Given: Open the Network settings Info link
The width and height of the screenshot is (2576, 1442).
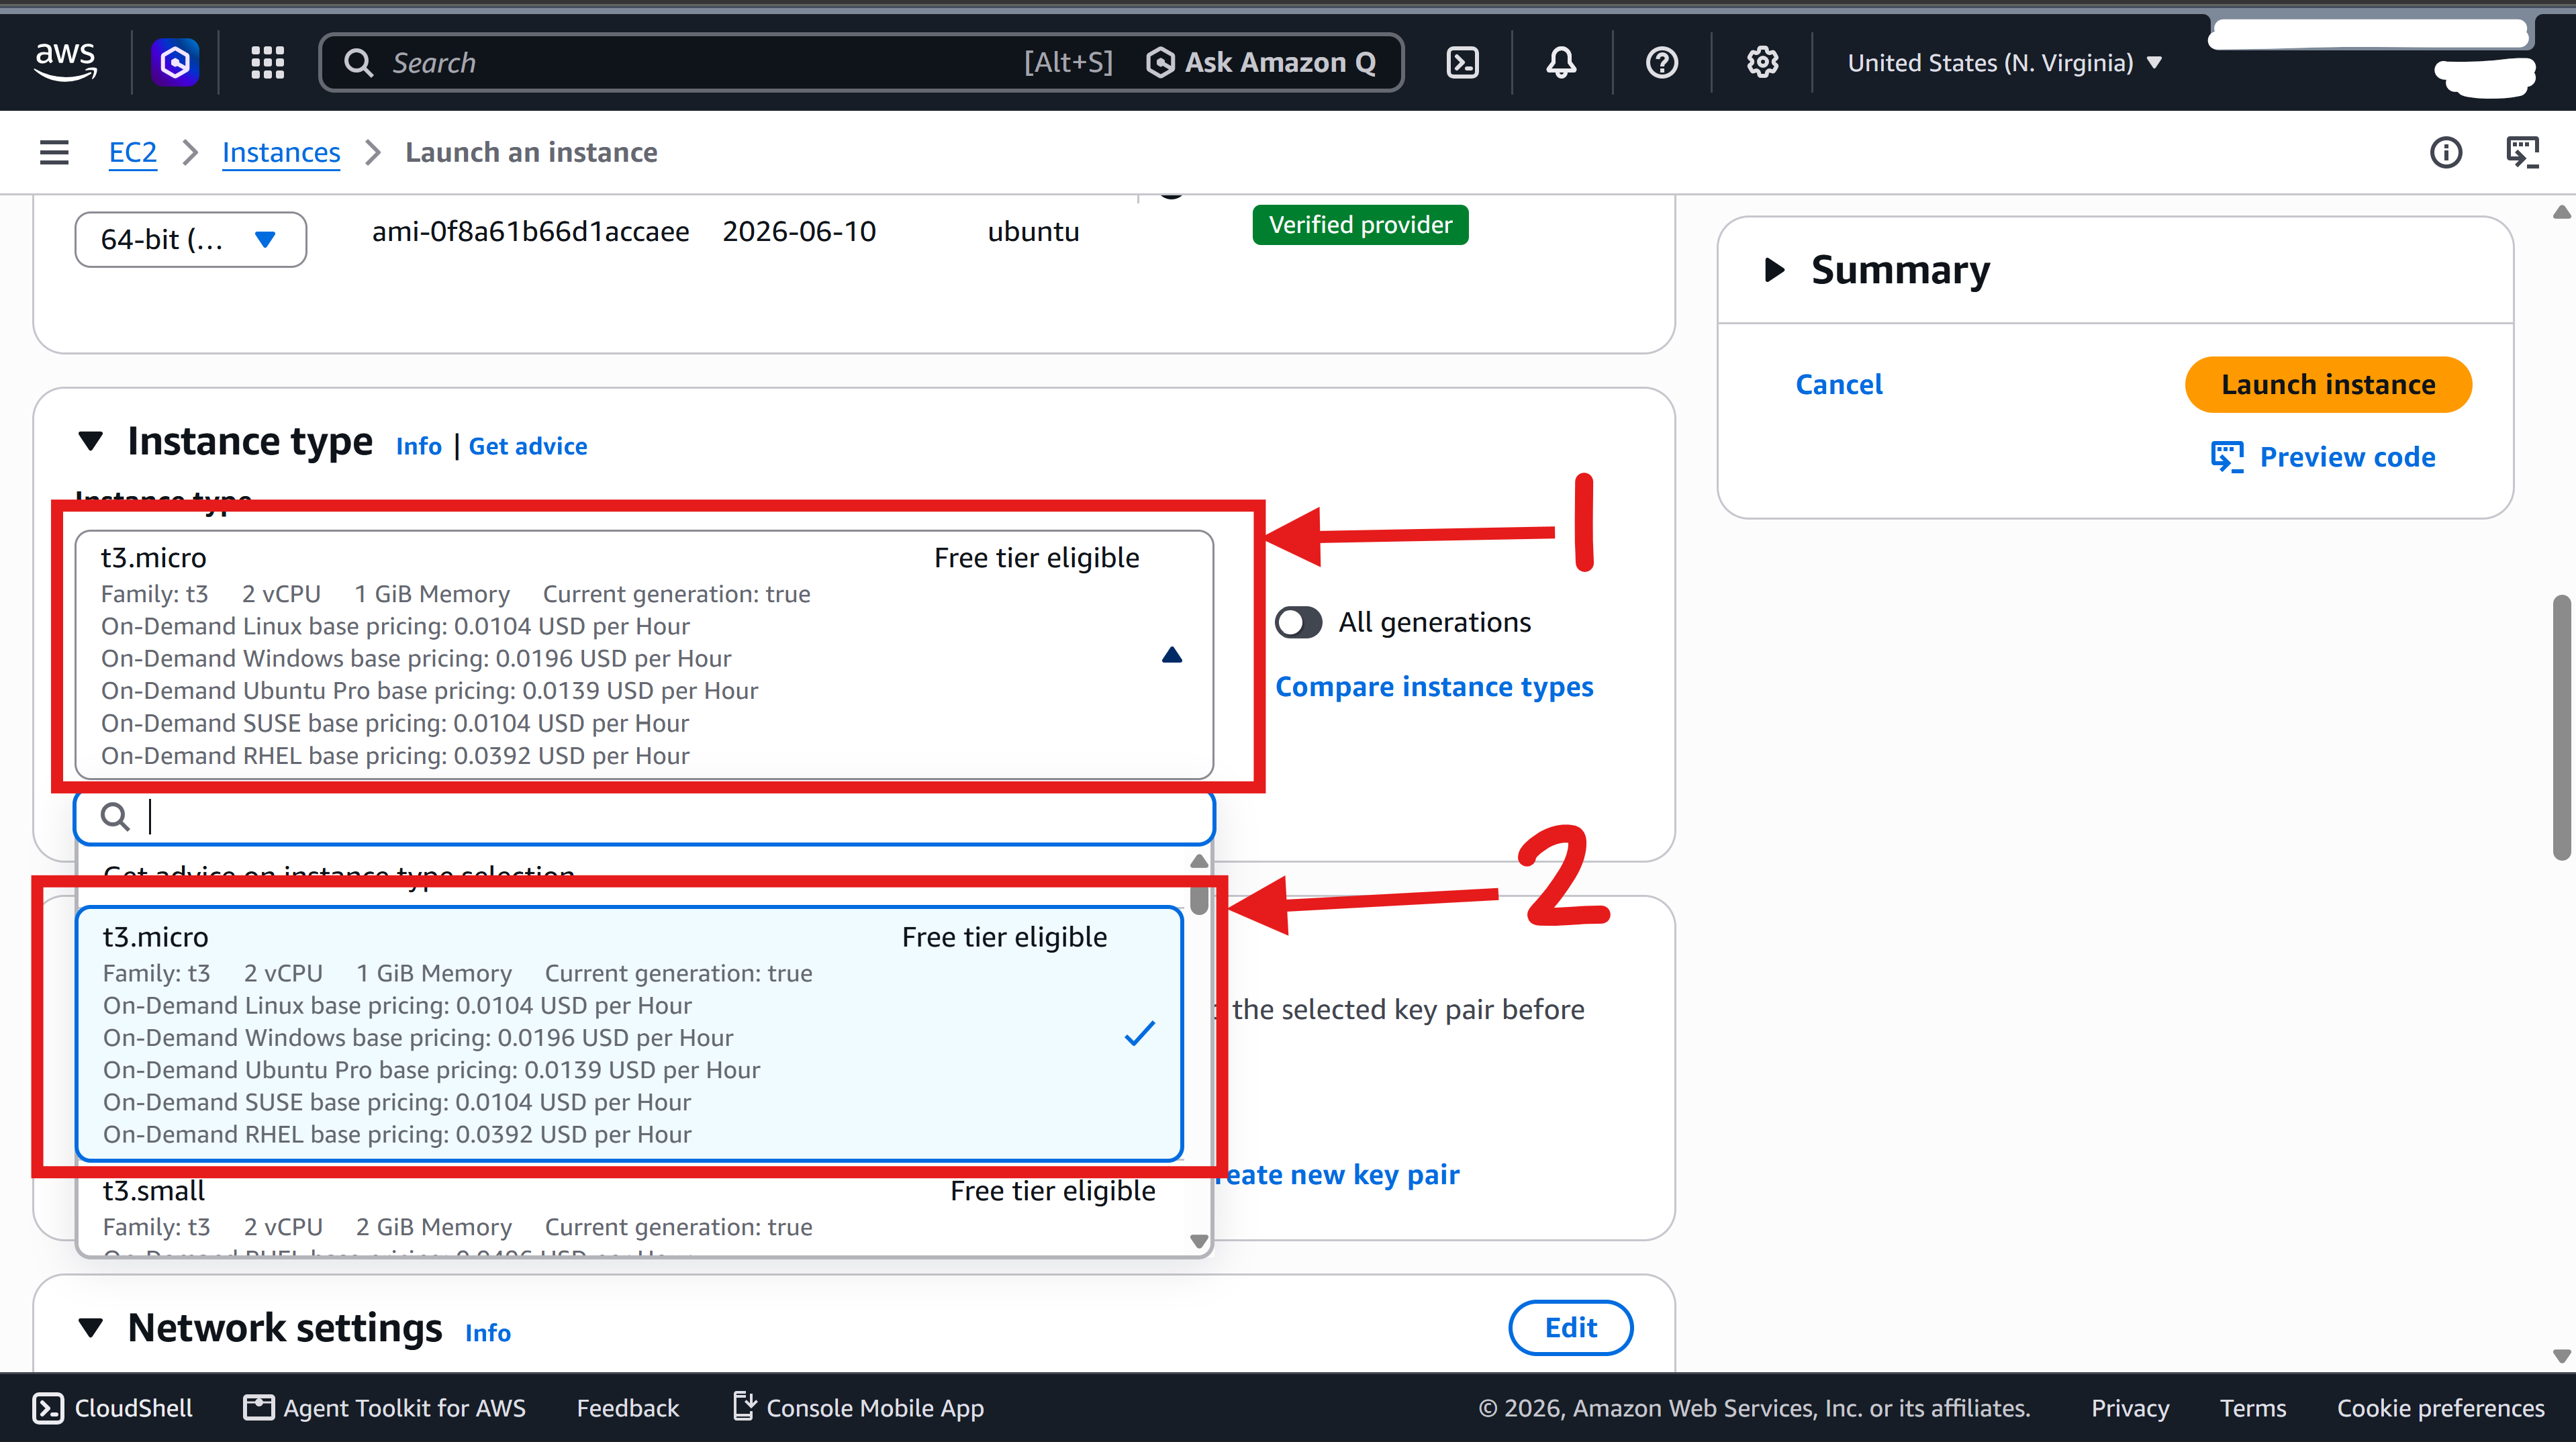Looking at the screenshot, I should click(x=488, y=1332).
